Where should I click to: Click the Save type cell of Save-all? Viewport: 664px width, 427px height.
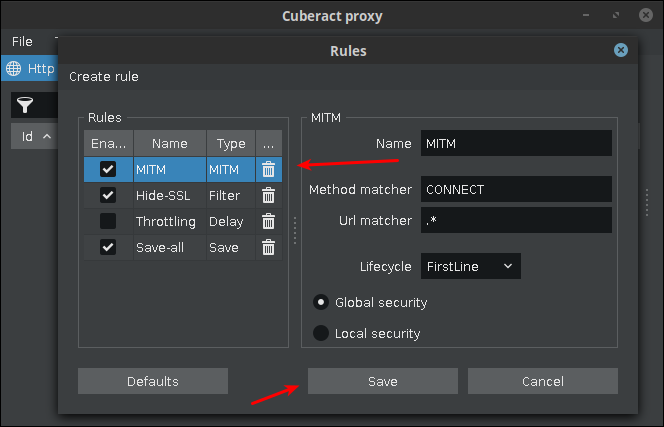click(231, 247)
